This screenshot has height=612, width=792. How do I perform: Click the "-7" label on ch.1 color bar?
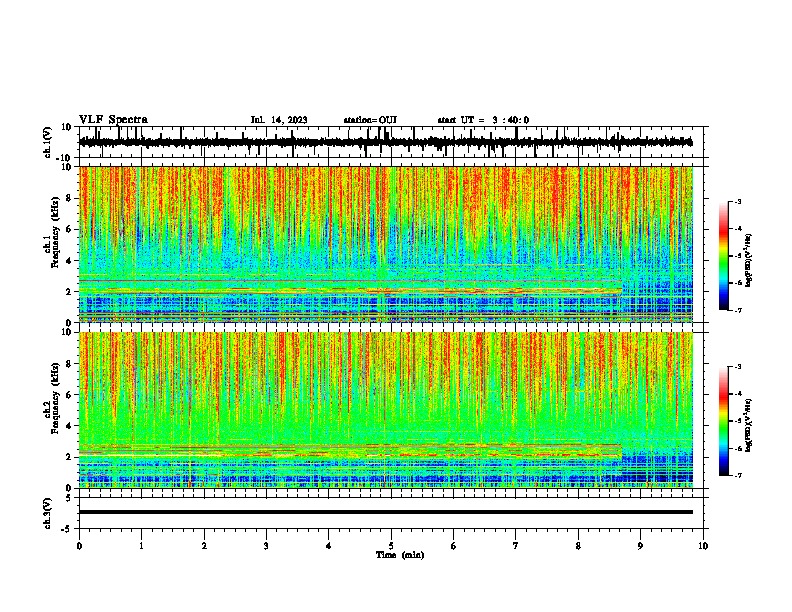[738, 310]
